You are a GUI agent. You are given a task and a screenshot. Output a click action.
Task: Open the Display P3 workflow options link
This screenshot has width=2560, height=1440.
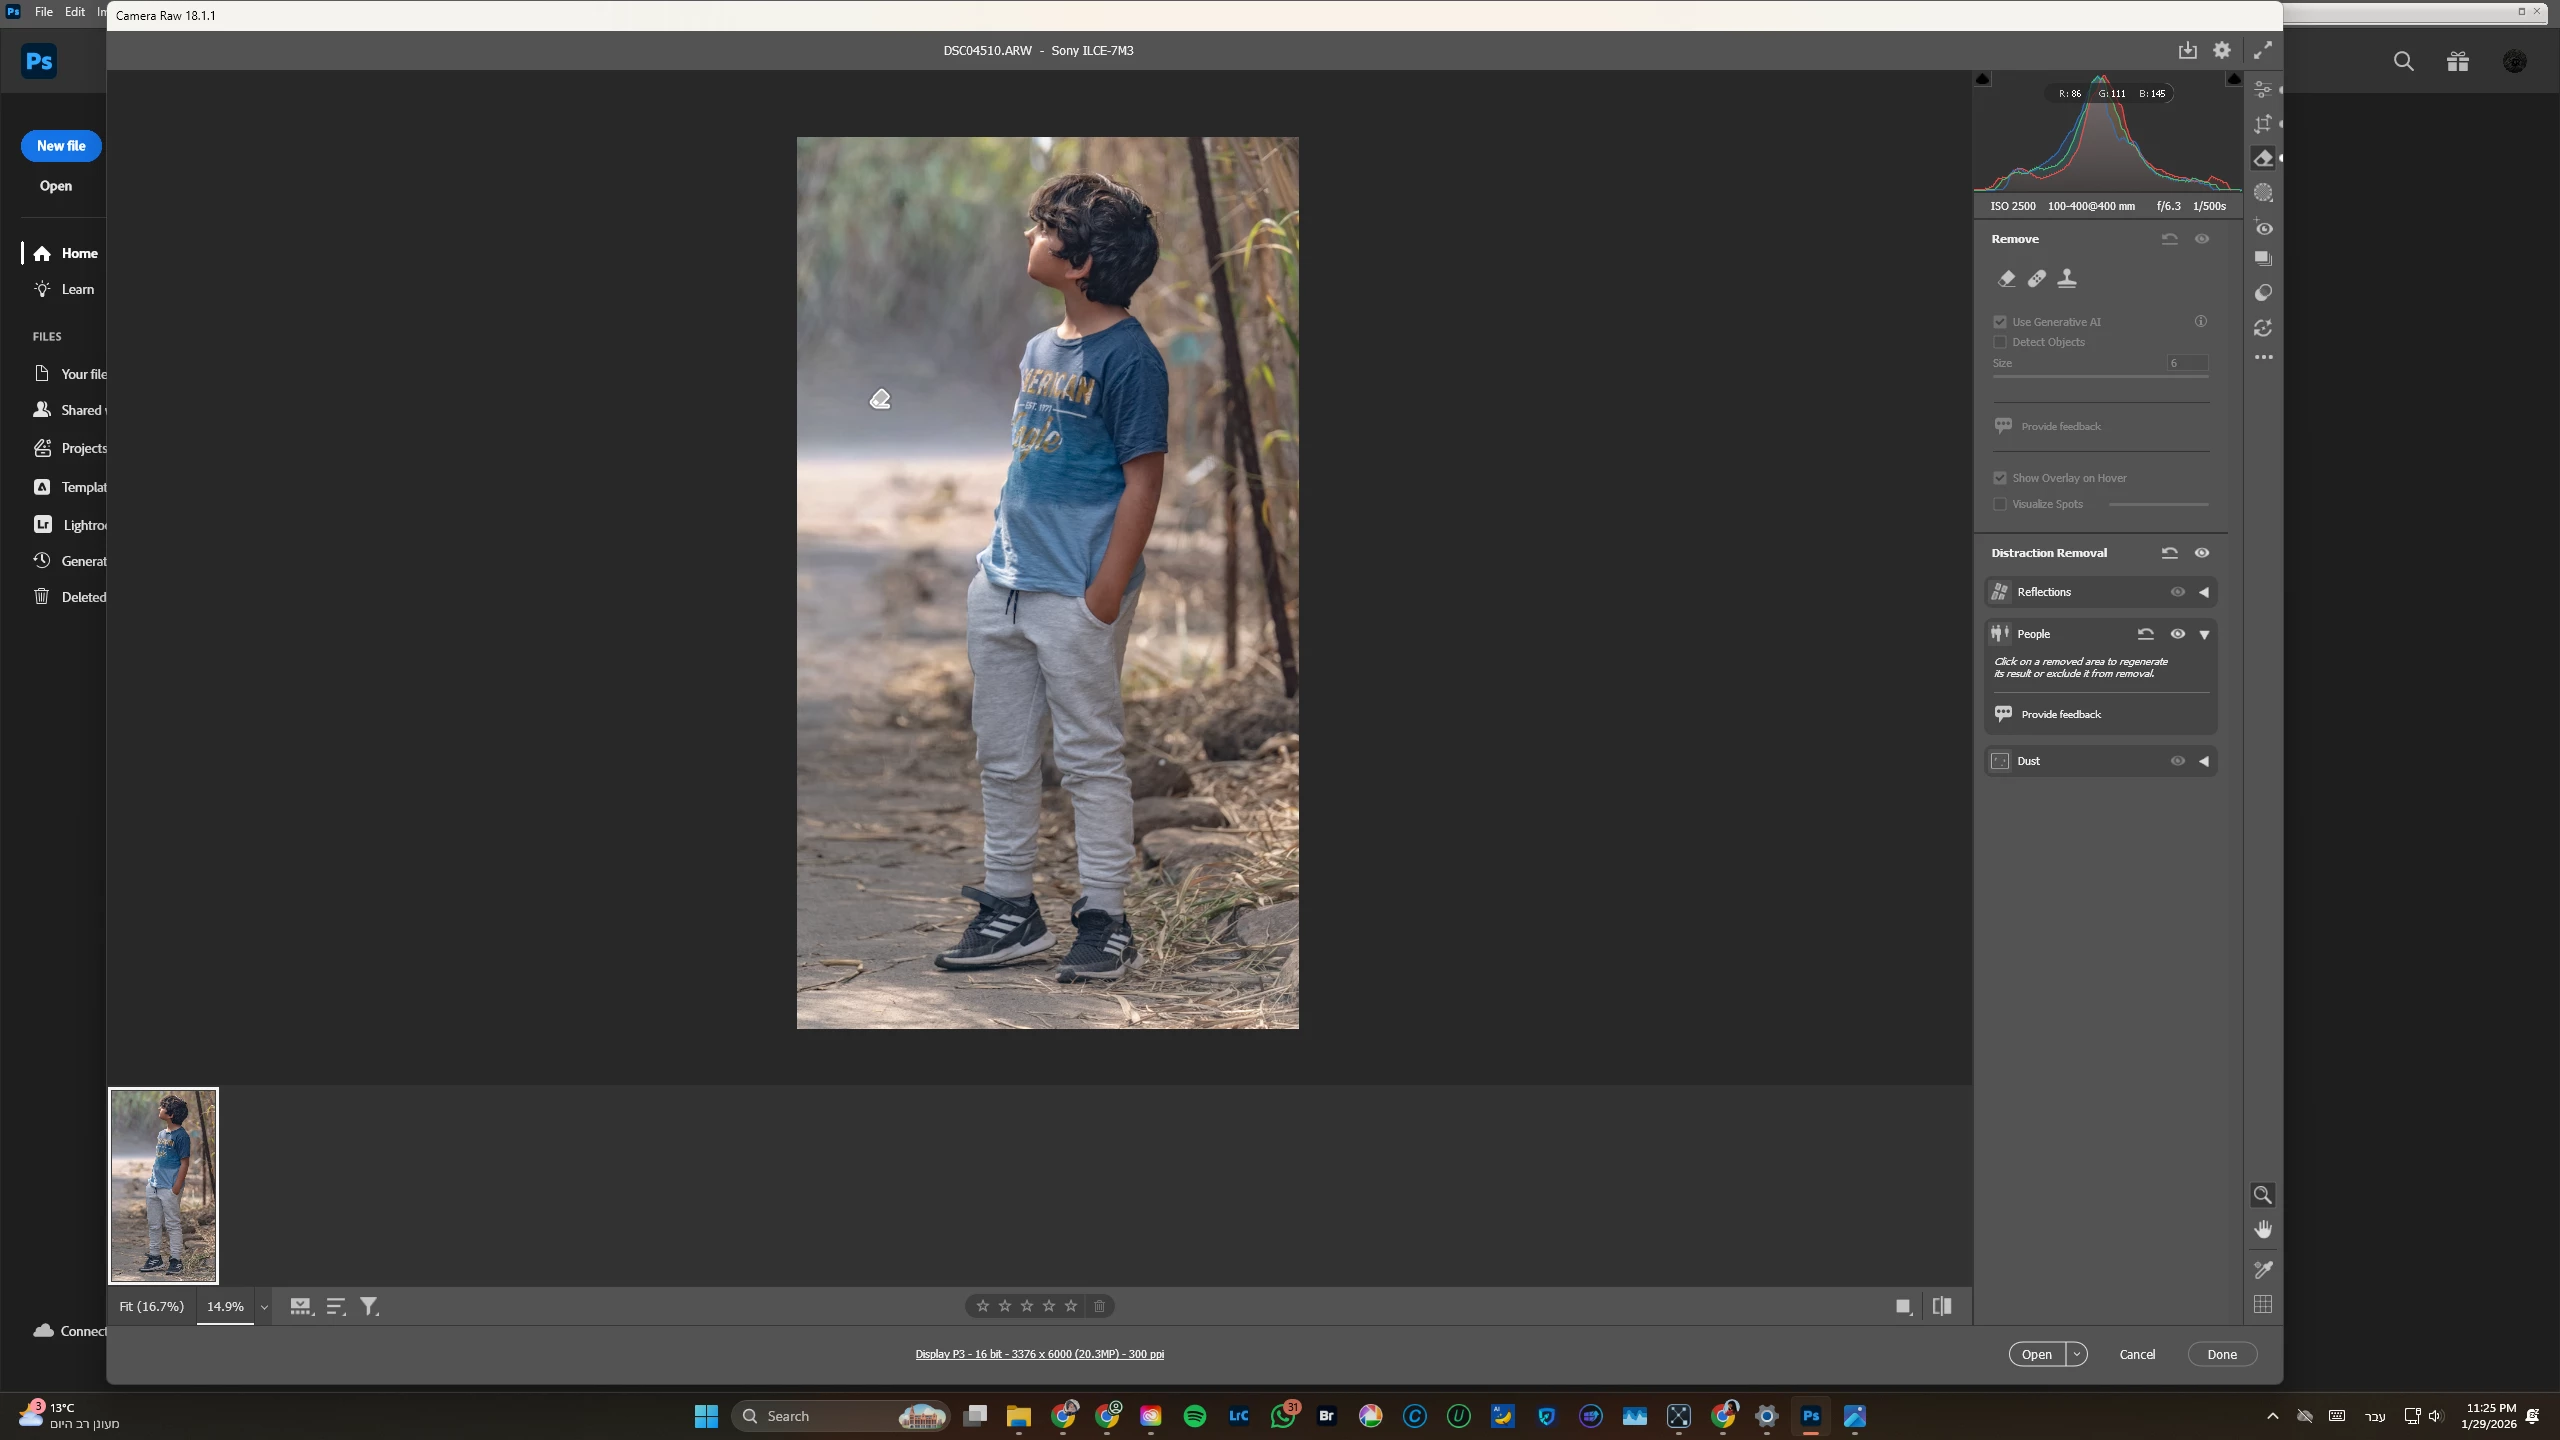click(1039, 1354)
